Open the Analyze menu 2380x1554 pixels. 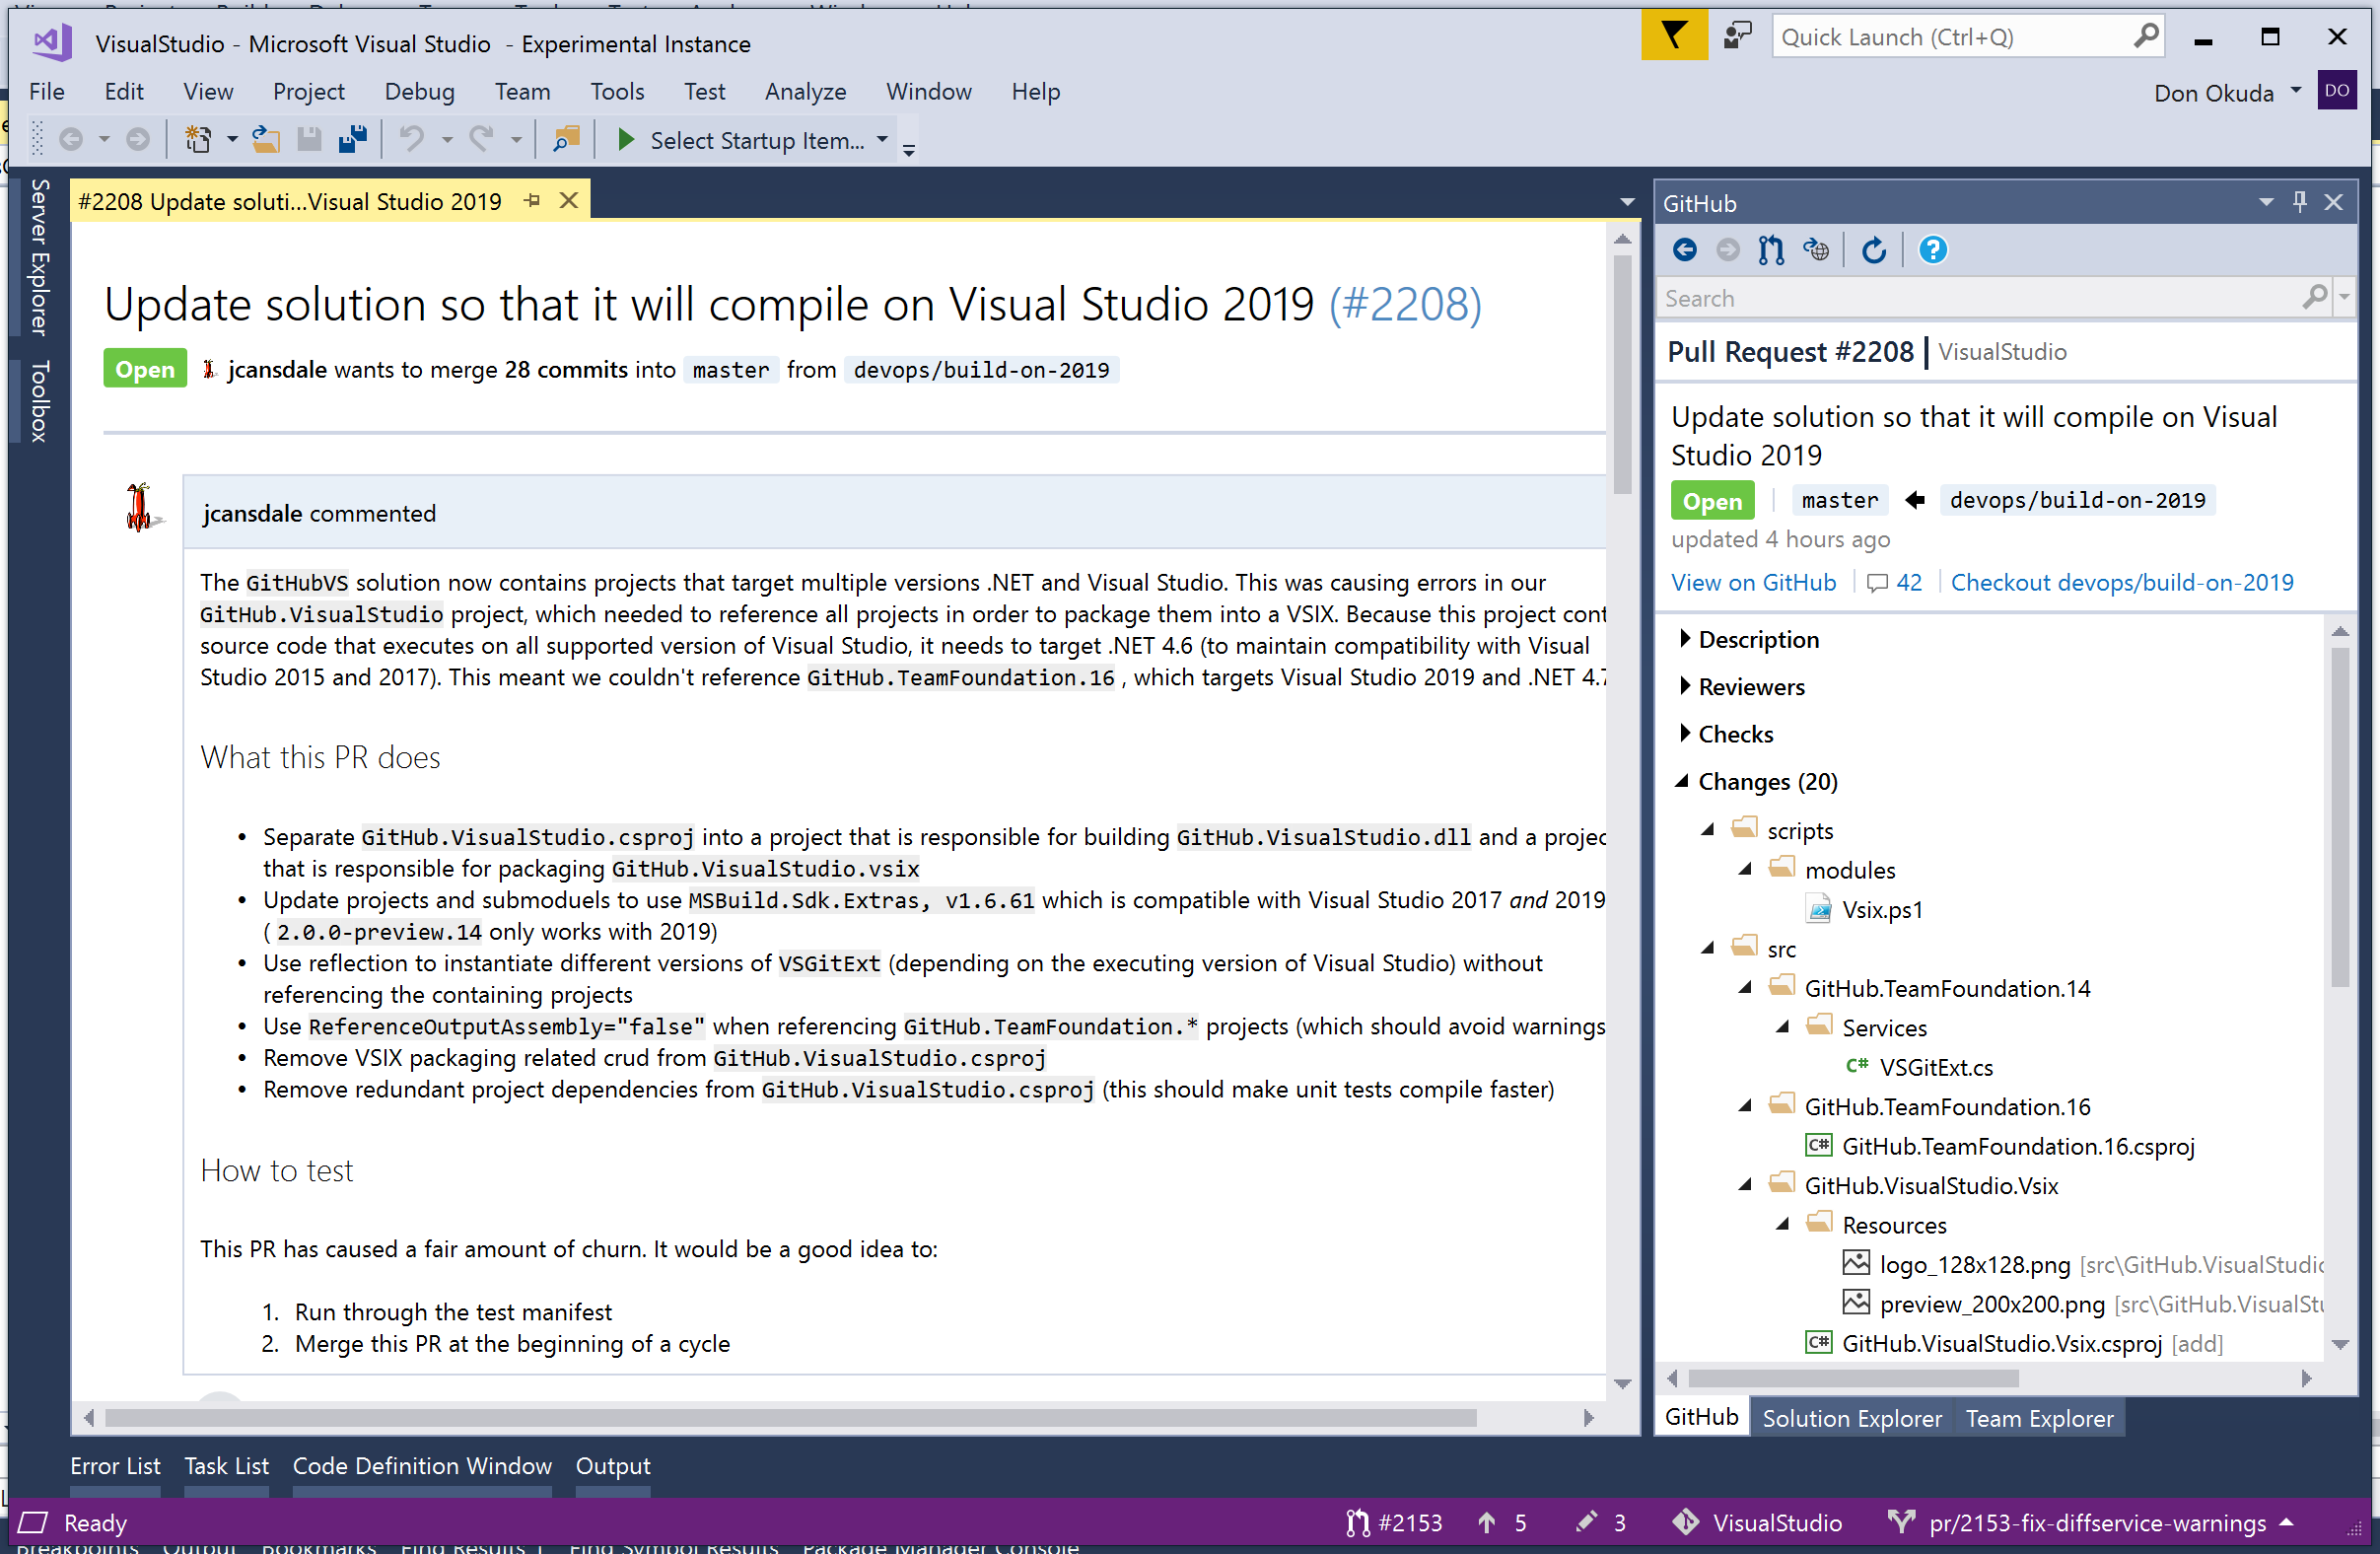[x=805, y=92]
